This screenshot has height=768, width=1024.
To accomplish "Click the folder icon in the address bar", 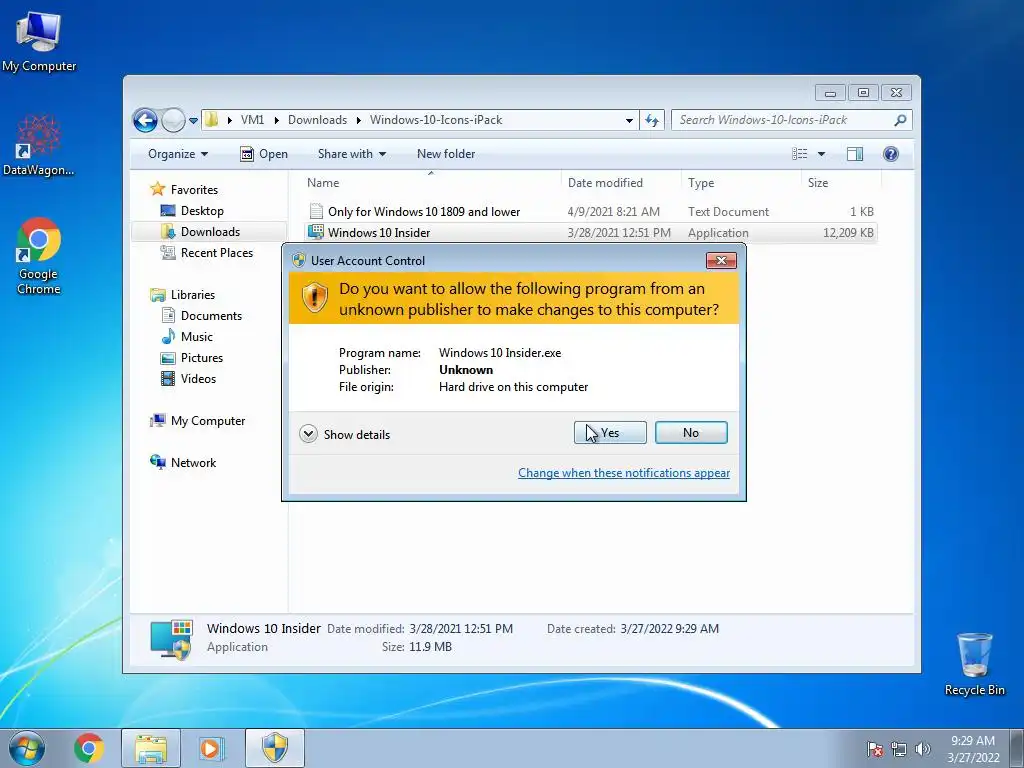I will point(211,120).
